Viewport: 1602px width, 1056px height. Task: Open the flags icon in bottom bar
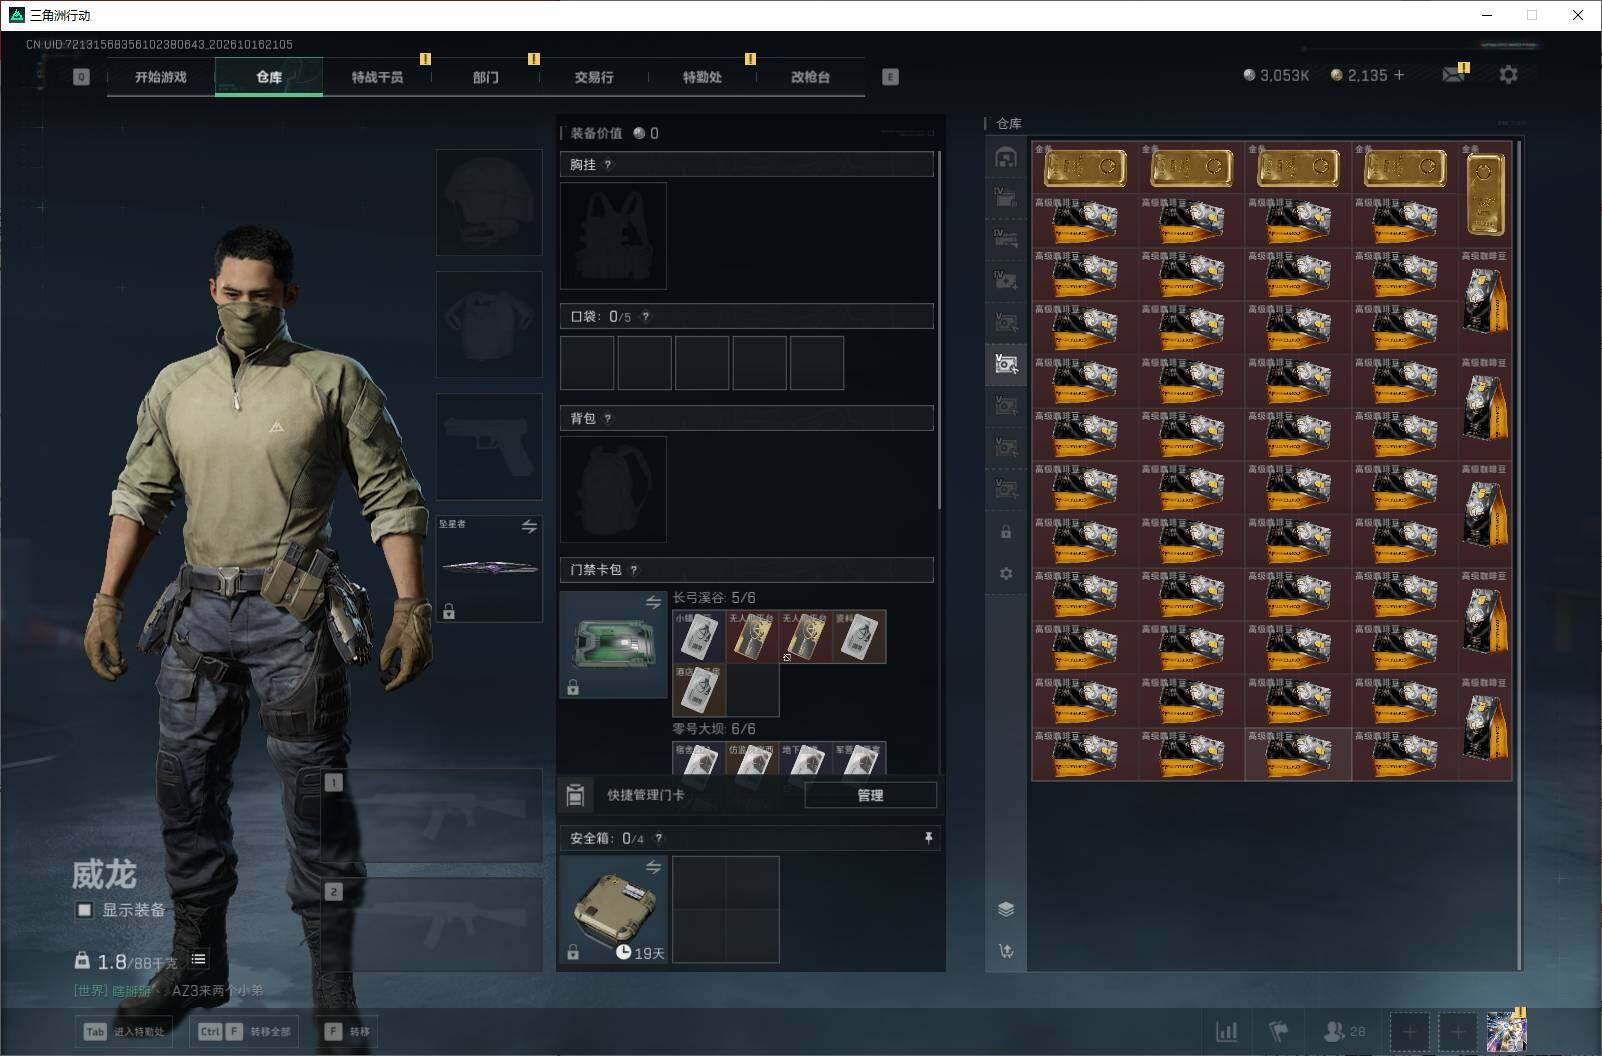[1278, 1031]
